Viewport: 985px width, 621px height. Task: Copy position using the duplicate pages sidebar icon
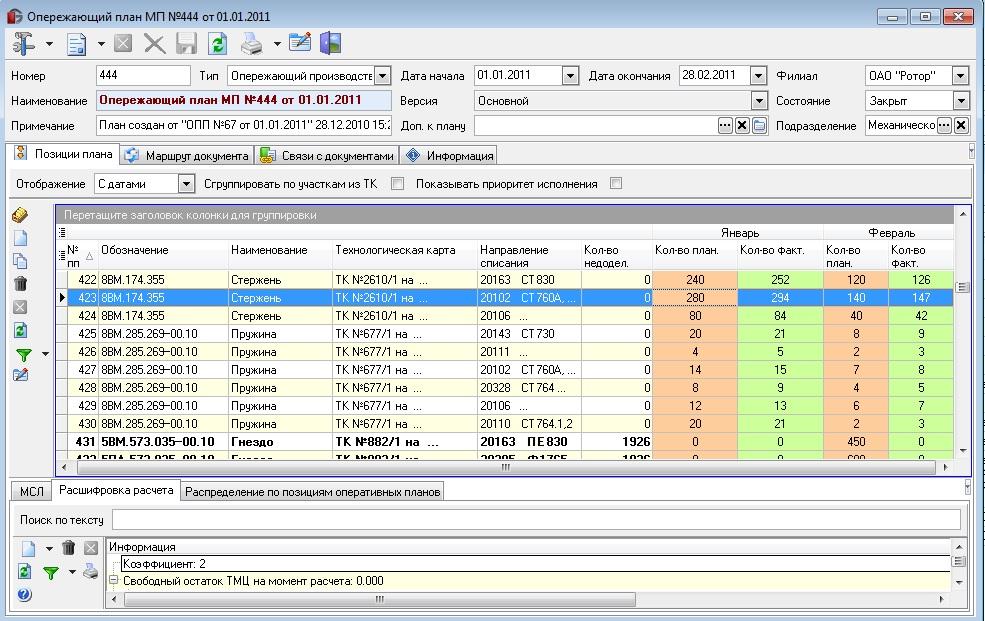point(20,261)
